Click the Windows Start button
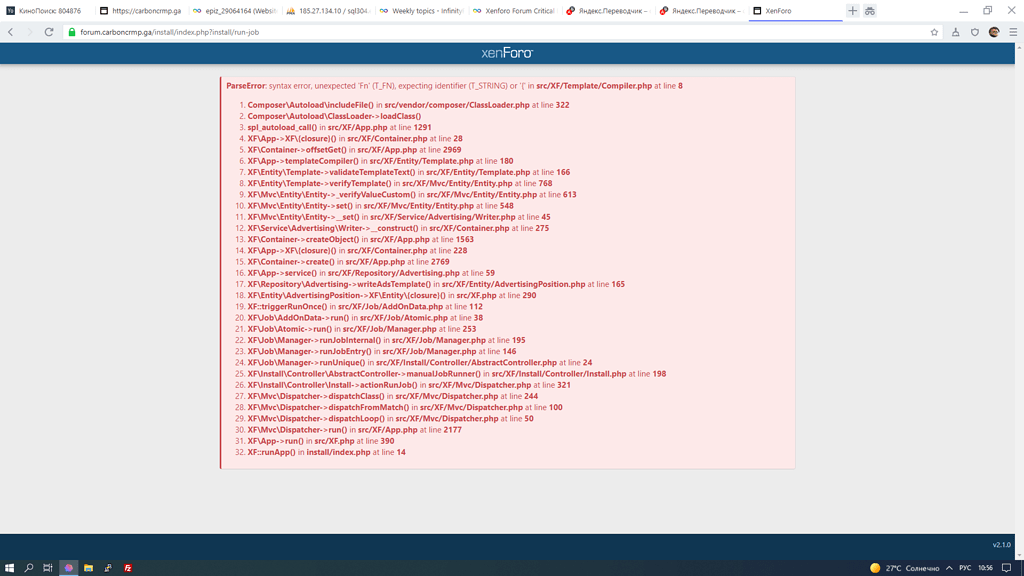The width and height of the screenshot is (1024, 576). [10, 568]
